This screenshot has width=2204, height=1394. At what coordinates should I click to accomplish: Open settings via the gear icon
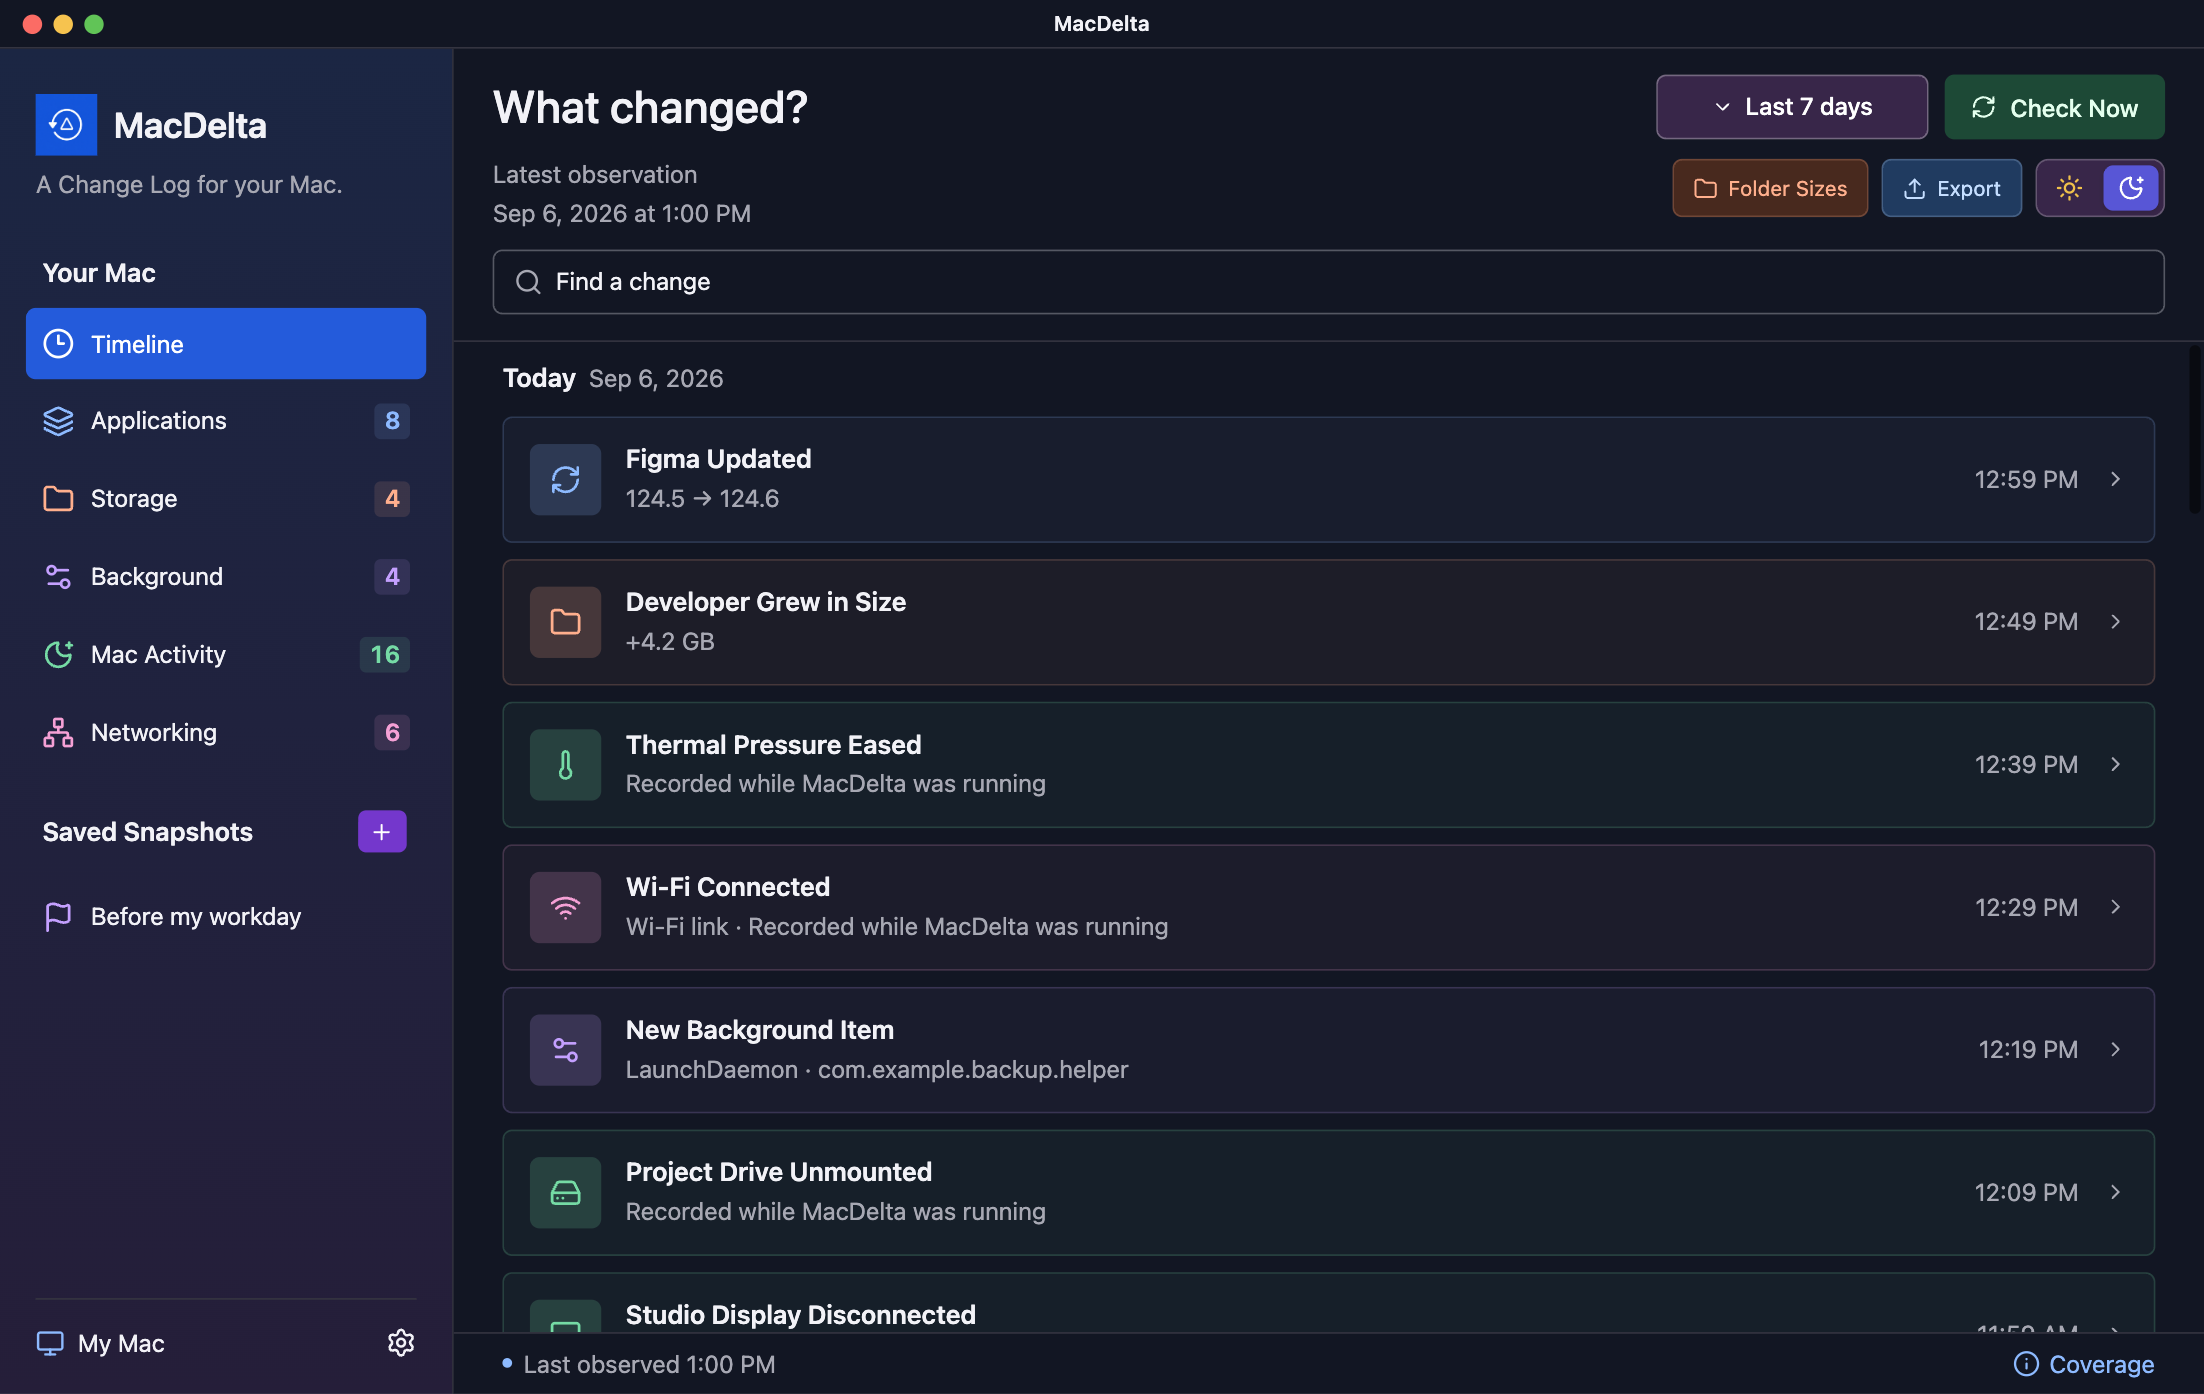tap(401, 1343)
